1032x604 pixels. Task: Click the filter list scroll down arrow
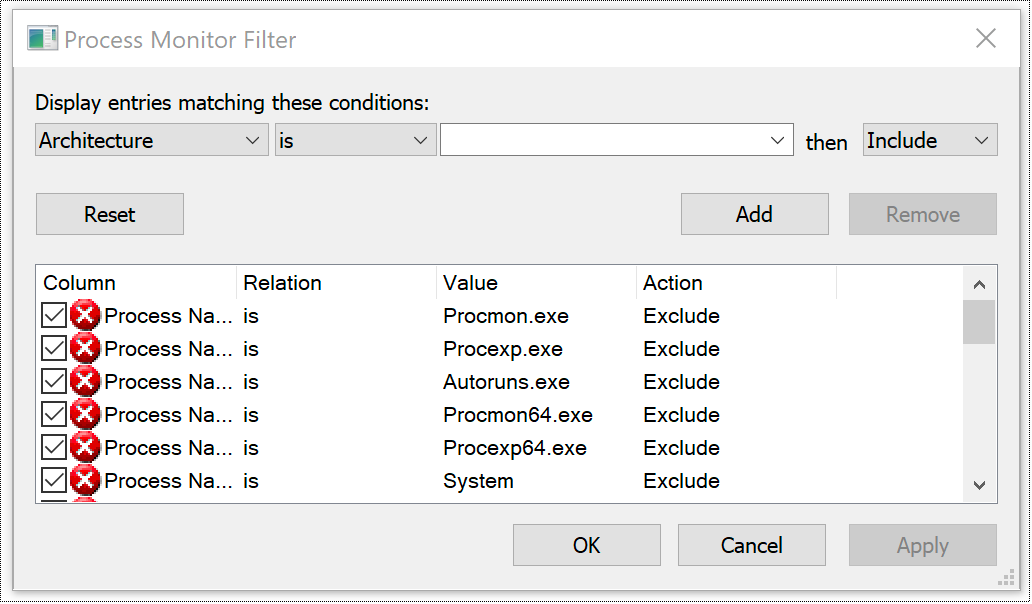[x=979, y=486]
